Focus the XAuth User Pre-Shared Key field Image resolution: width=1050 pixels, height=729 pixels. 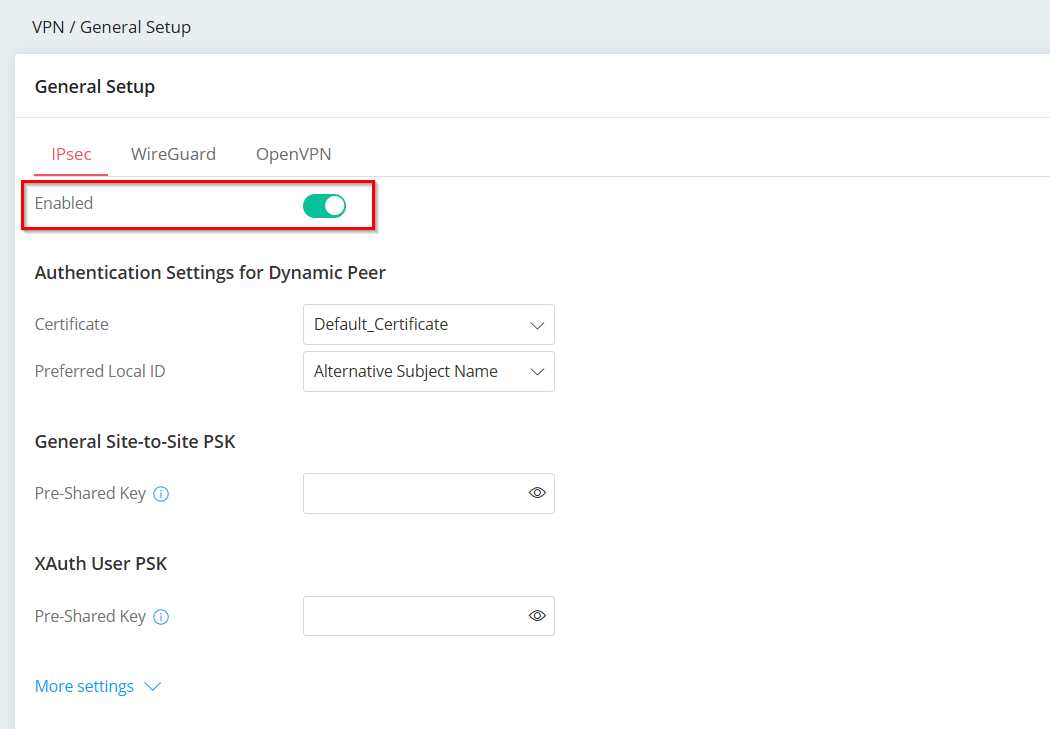[x=412, y=617]
